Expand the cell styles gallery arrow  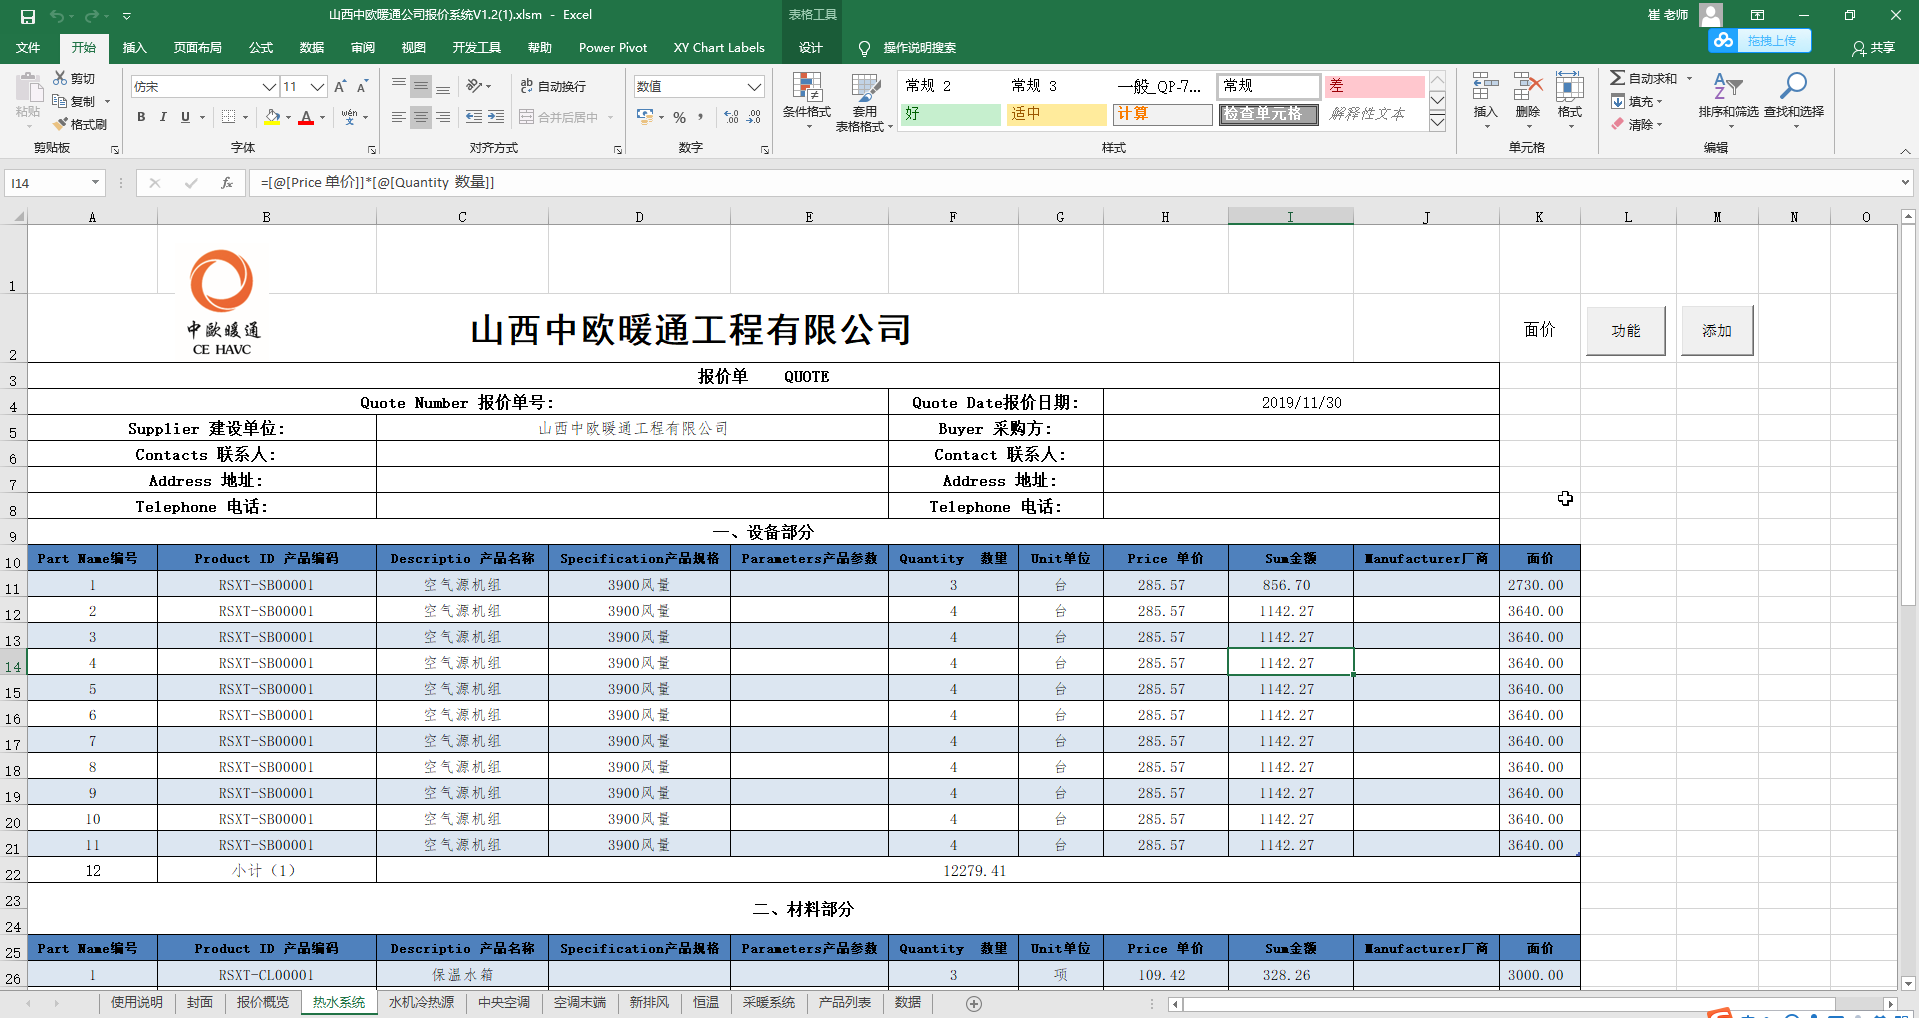pyautogui.click(x=1437, y=121)
